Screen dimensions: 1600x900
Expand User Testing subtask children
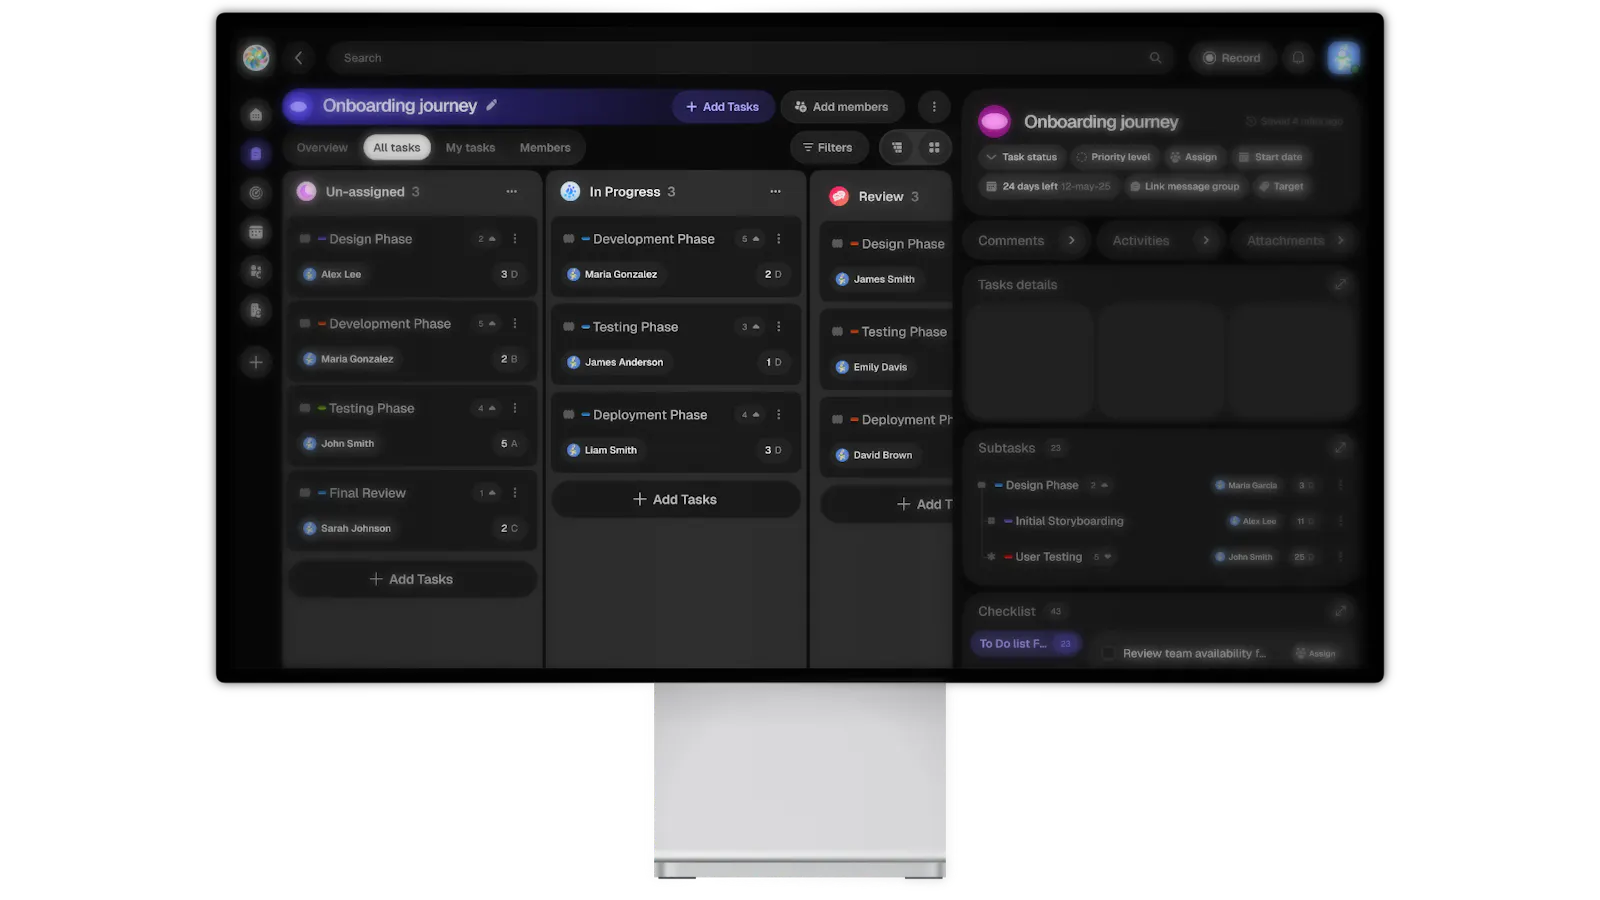tap(1103, 557)
